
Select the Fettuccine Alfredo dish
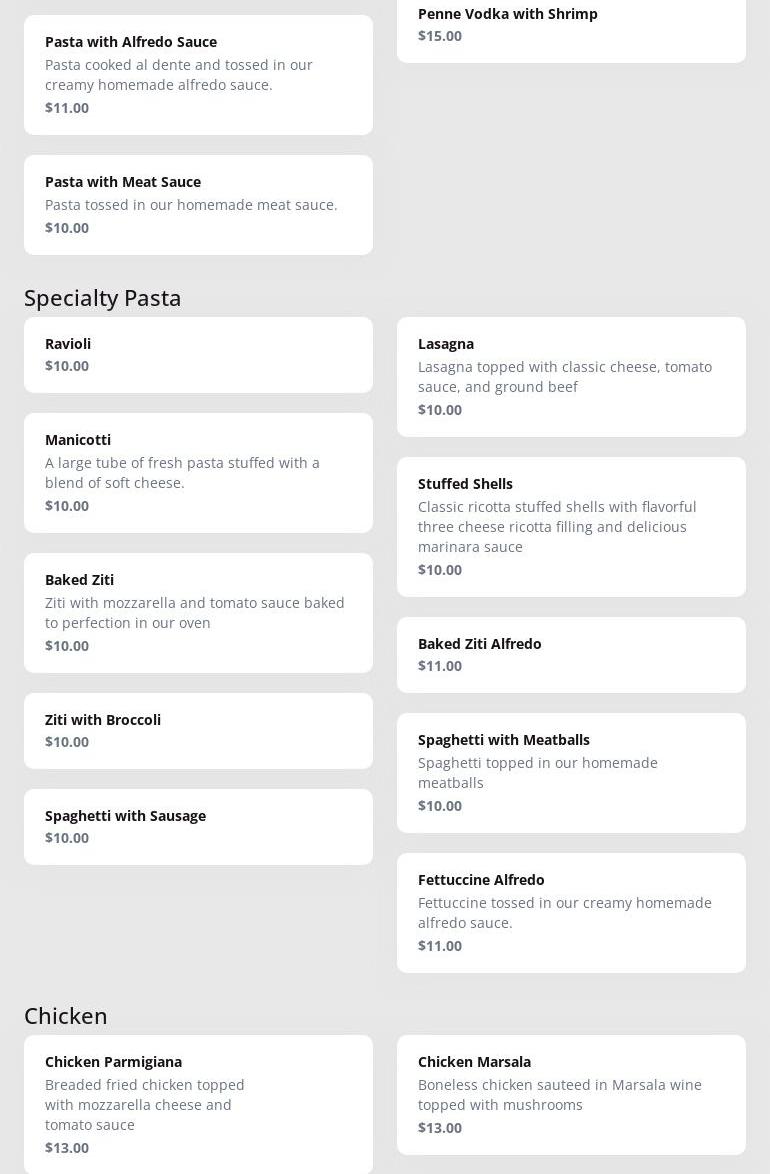pos(570,912)
